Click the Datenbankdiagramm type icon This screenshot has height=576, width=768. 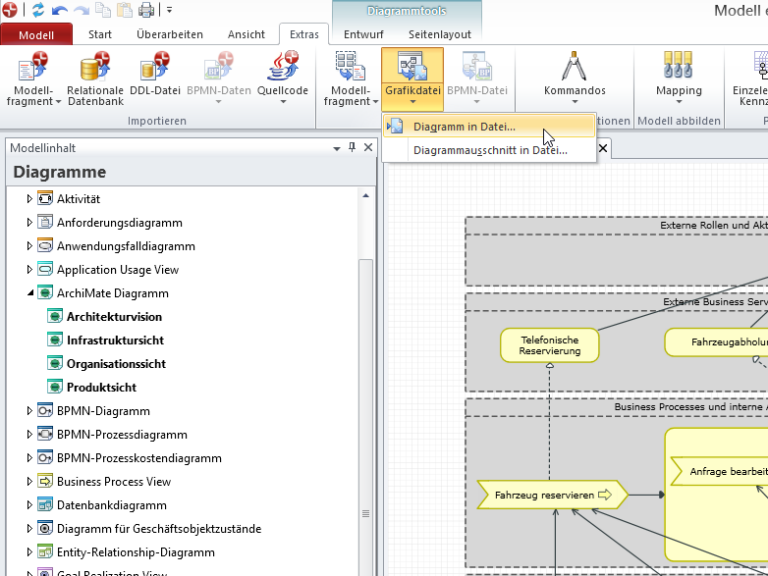click(x=45, y=504)
